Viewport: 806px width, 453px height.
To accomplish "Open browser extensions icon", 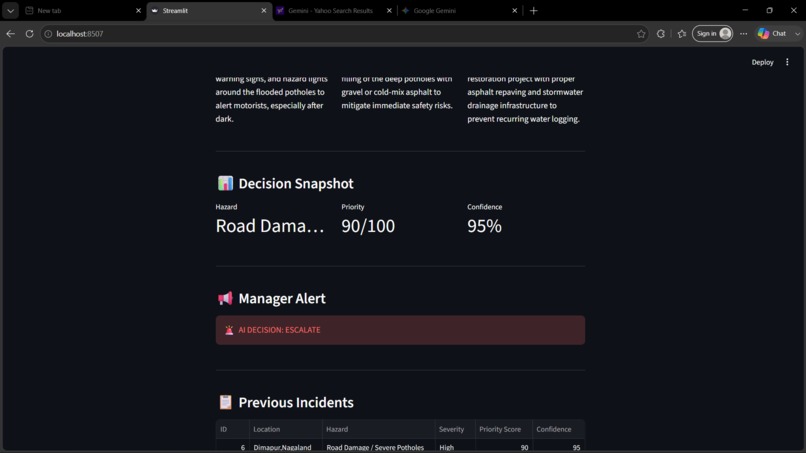I will pos(661,33).
